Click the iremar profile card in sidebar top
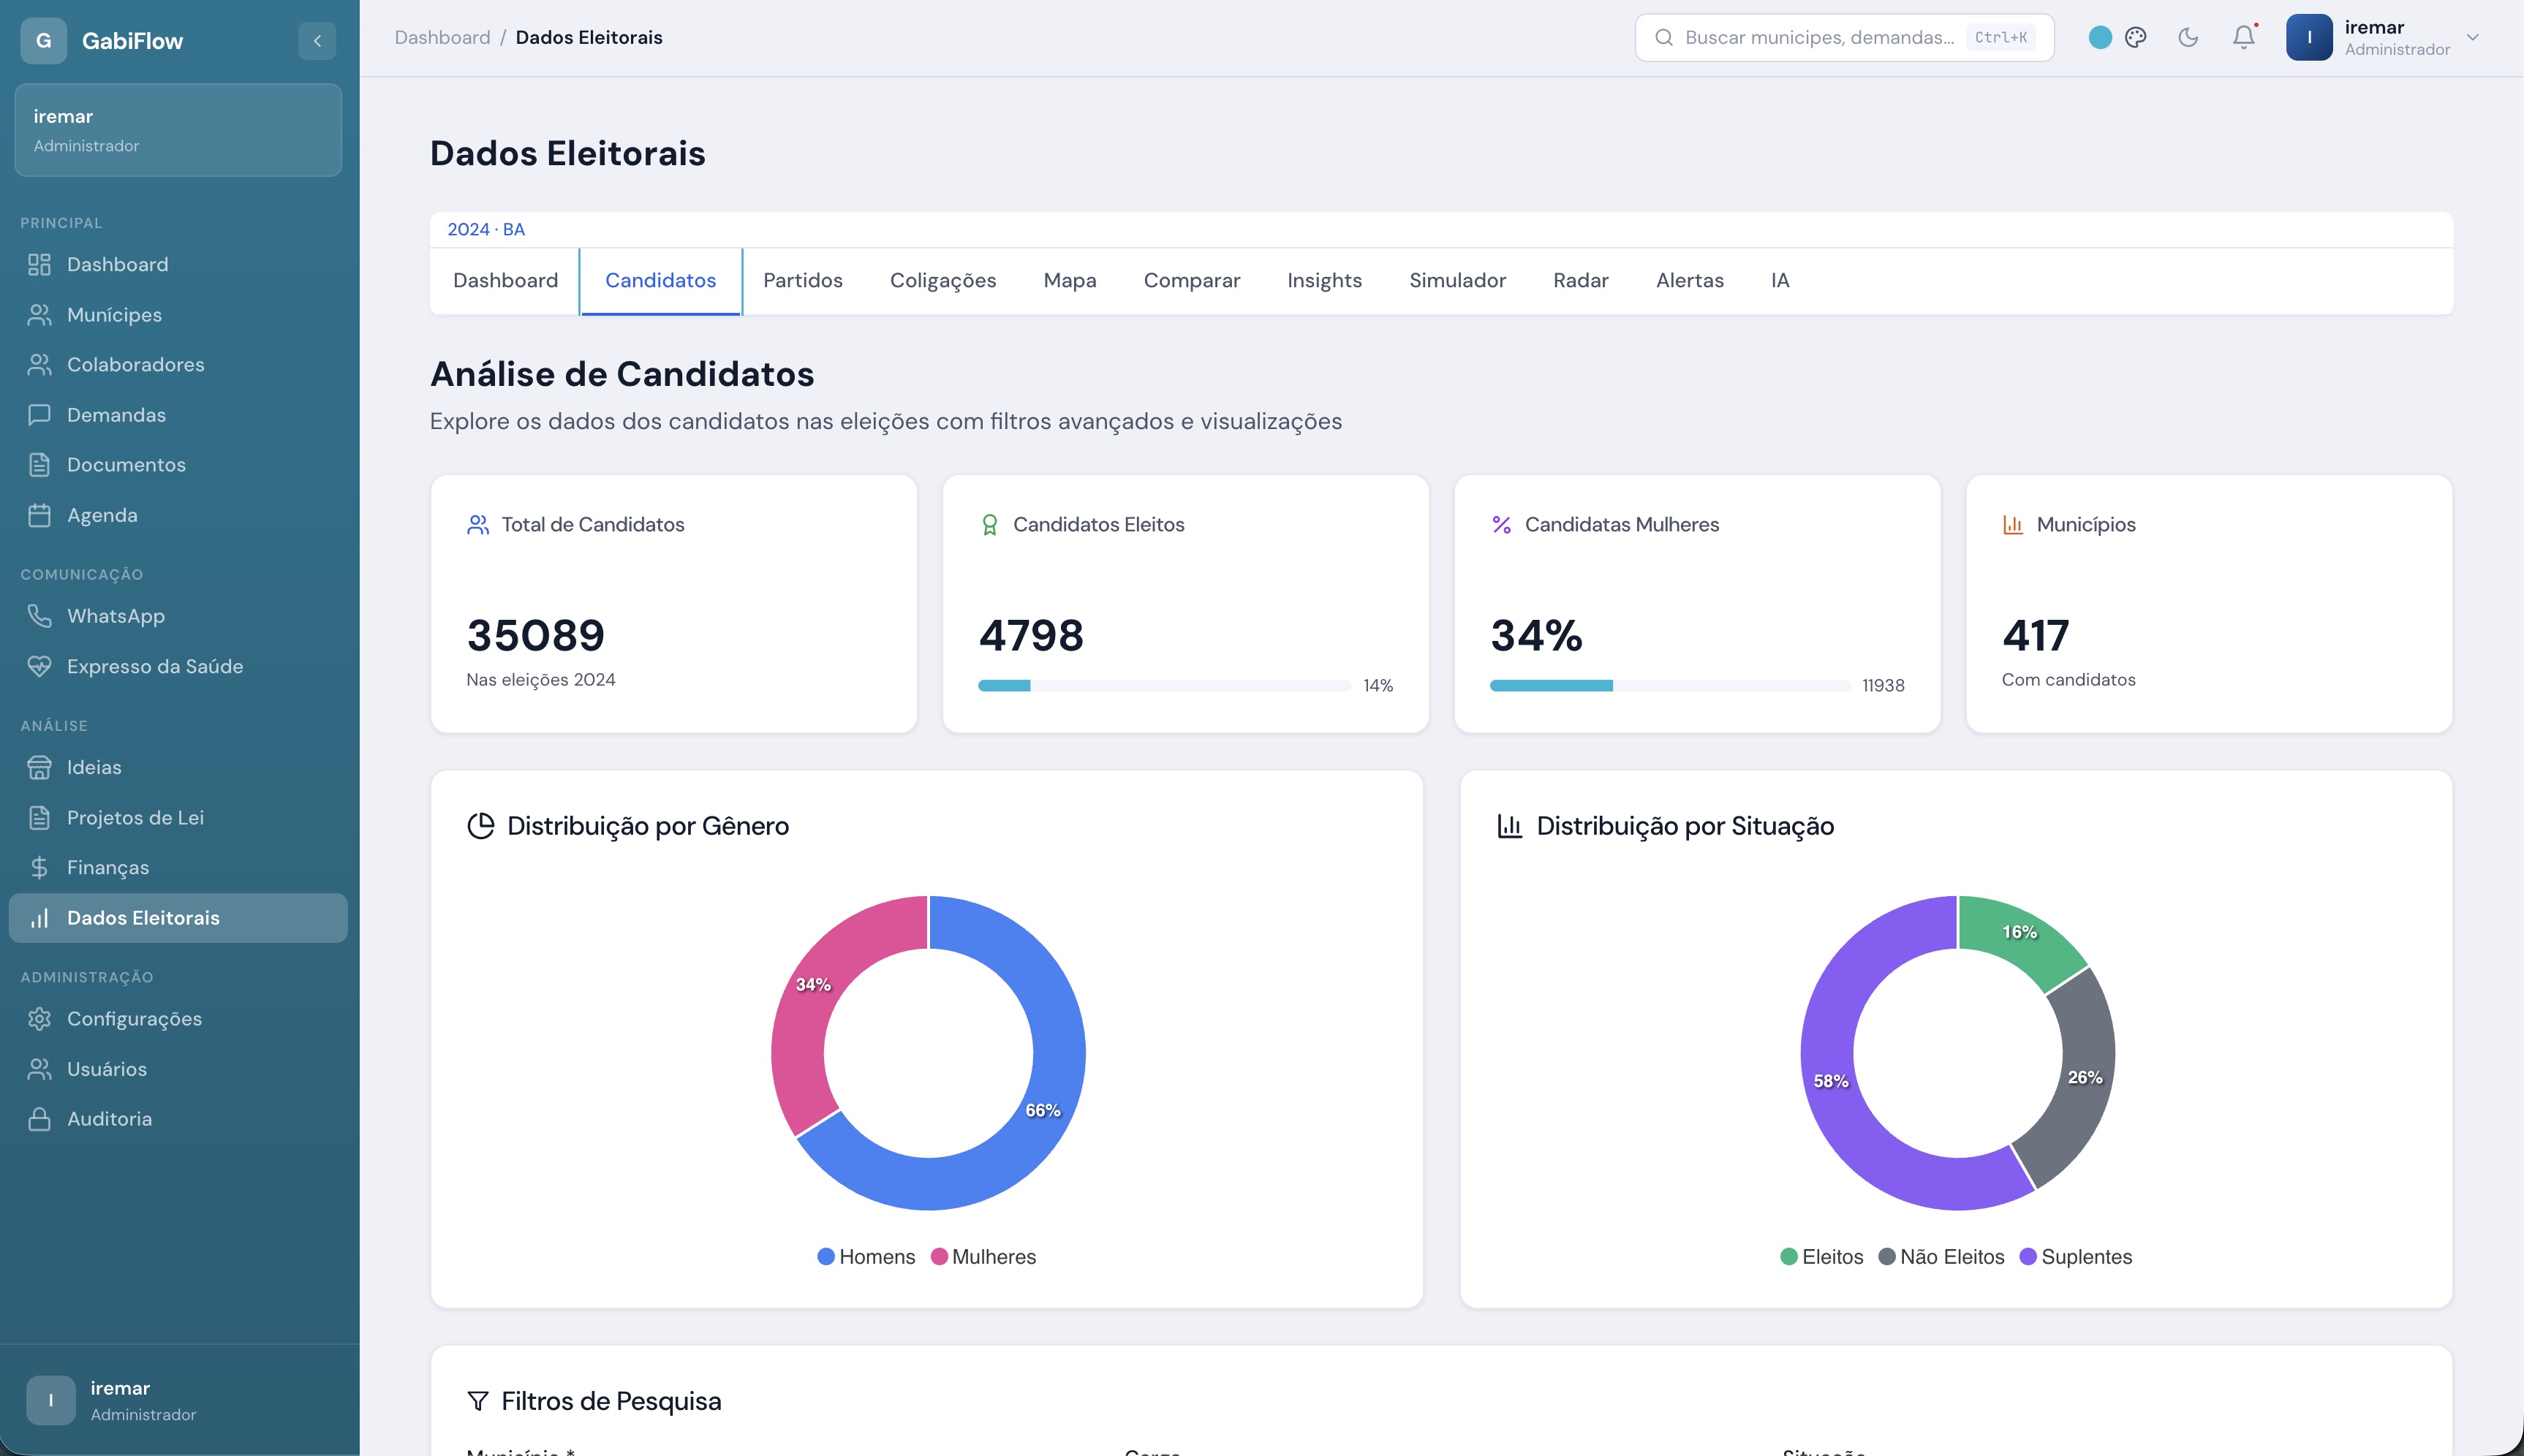This screenshot has width=2524, height=1456. point(178,130)
